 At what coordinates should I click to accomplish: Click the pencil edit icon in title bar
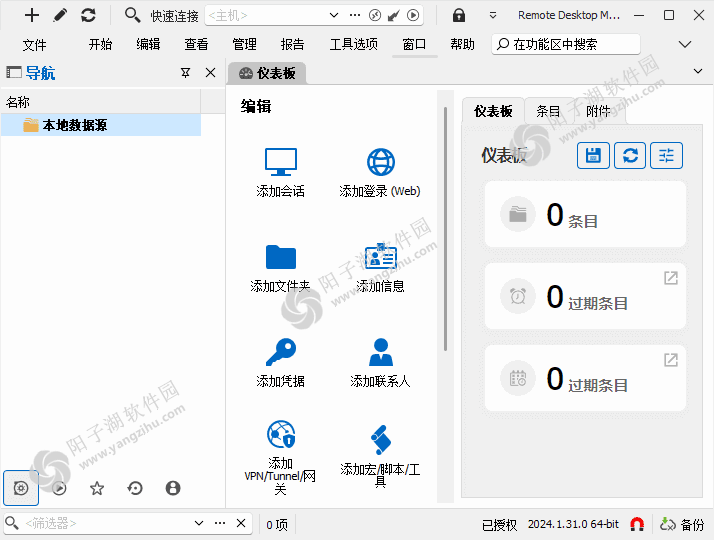click(60, 15)
